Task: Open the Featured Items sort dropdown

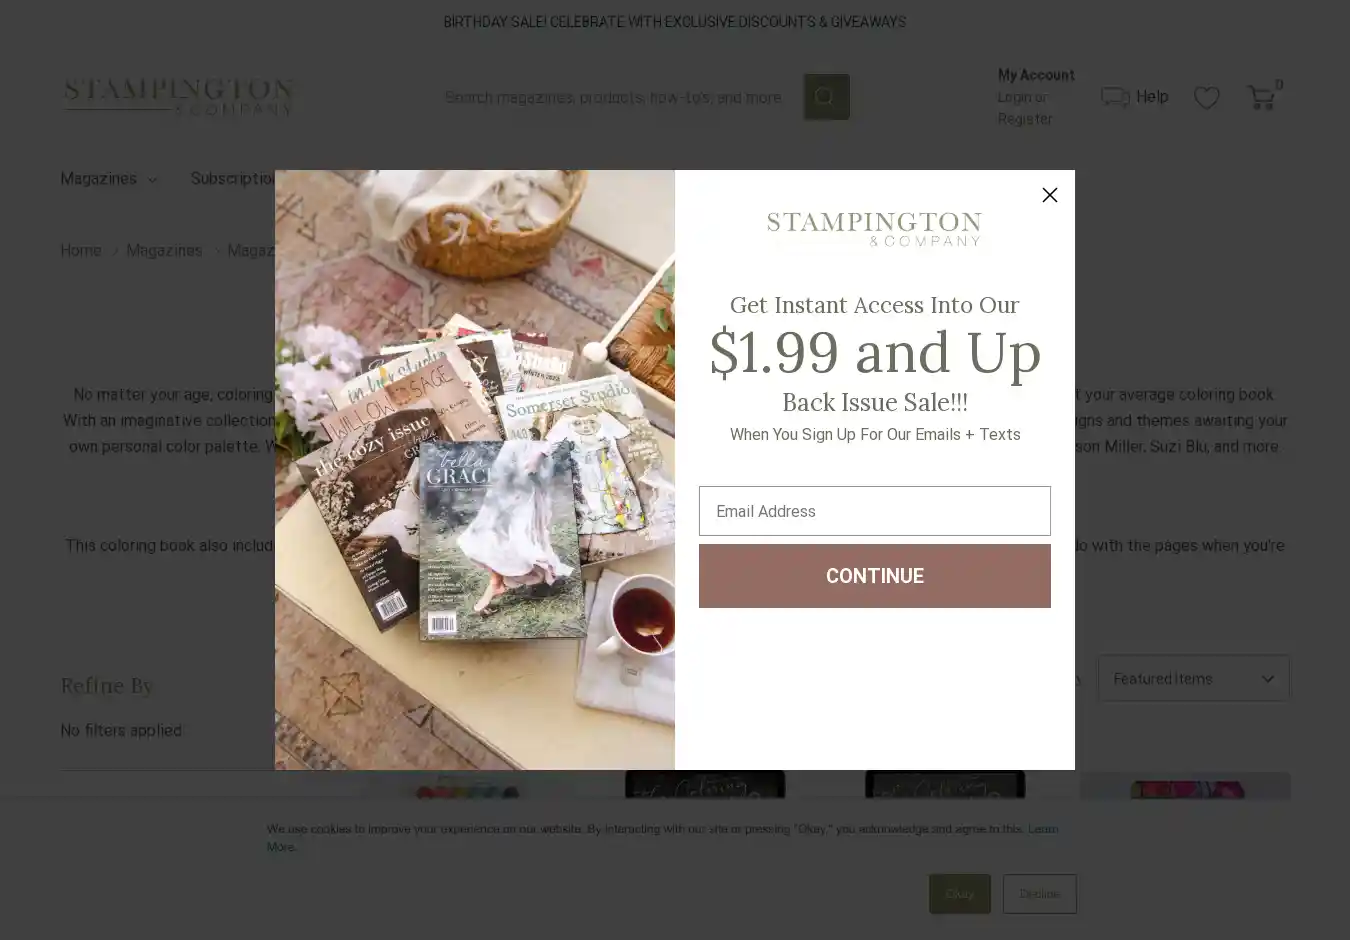Action: pos(1193,678)
